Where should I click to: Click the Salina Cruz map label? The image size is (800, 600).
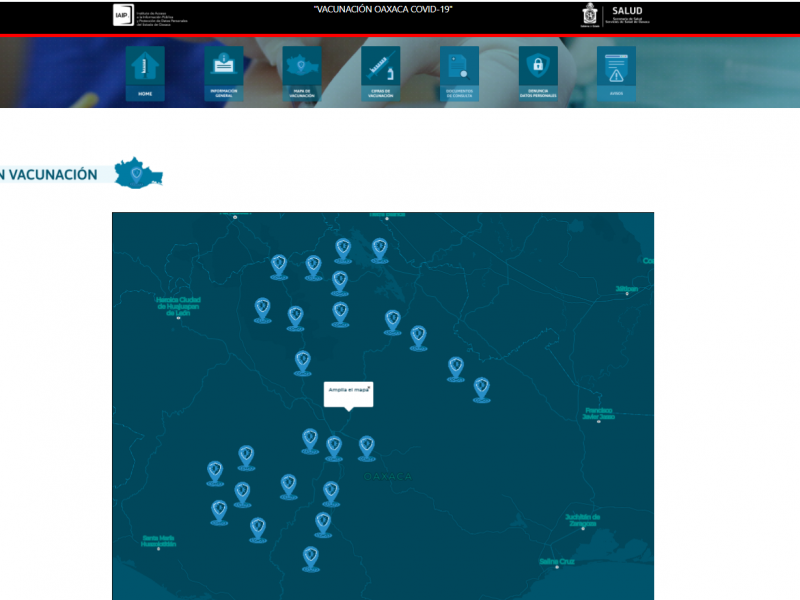pyautogui.click(x=558, y=562)
